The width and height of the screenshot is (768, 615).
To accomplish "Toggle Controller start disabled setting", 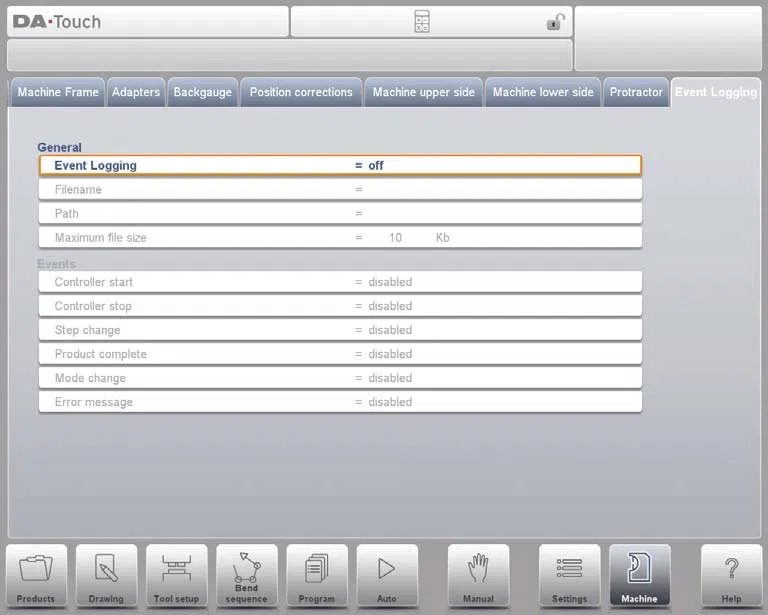I will (x=340, y=282).
